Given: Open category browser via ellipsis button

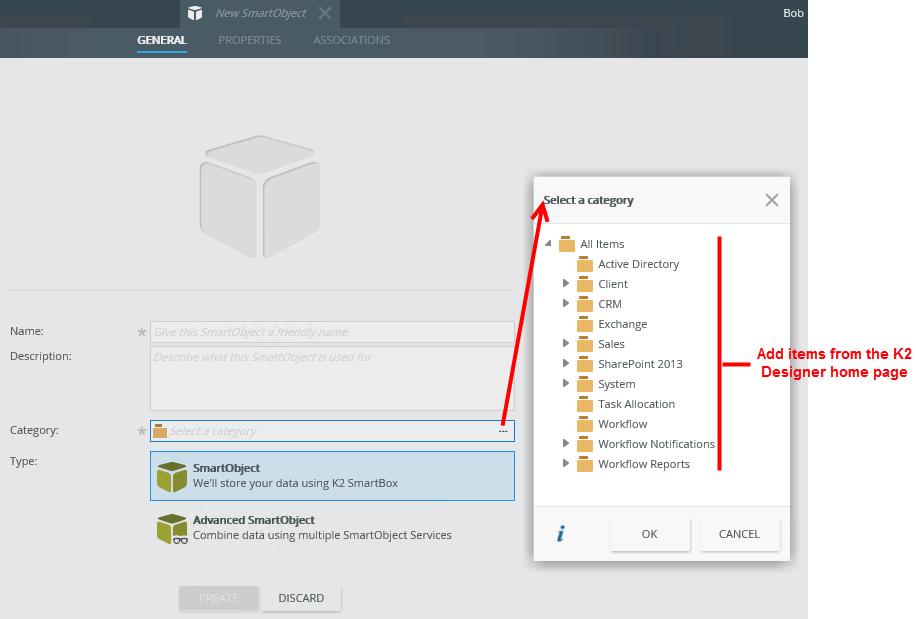Looking at the screenshot, I should [503, 431].
